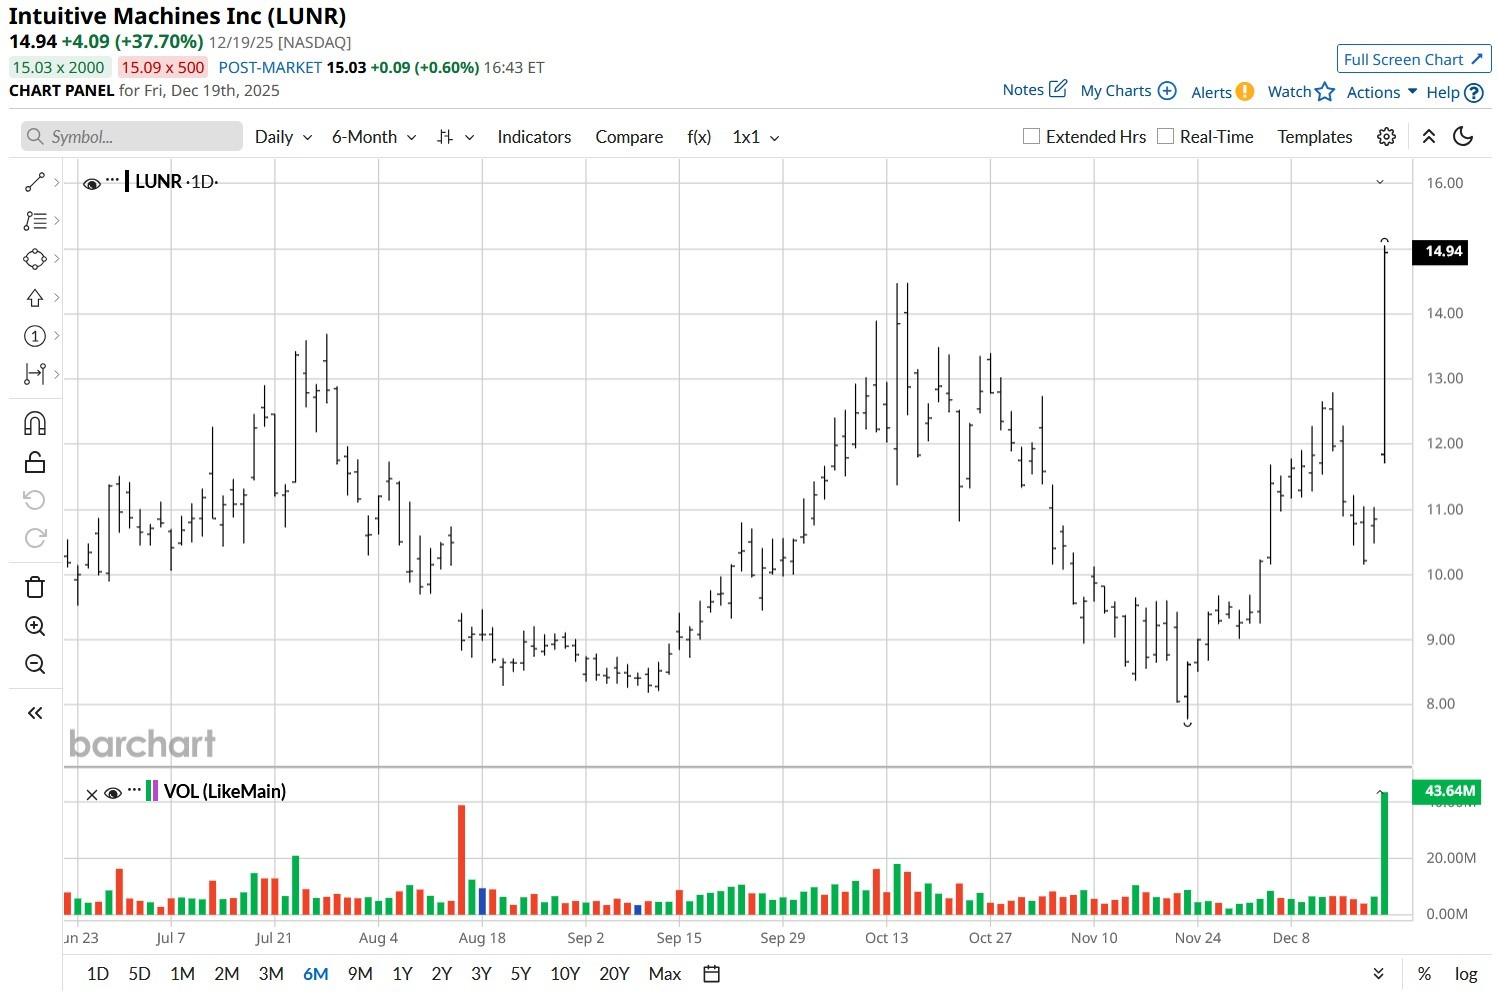Open the Daily frequency dropdown
This screenshot has width=1498, height=1000.
click(x=284, y=137)
